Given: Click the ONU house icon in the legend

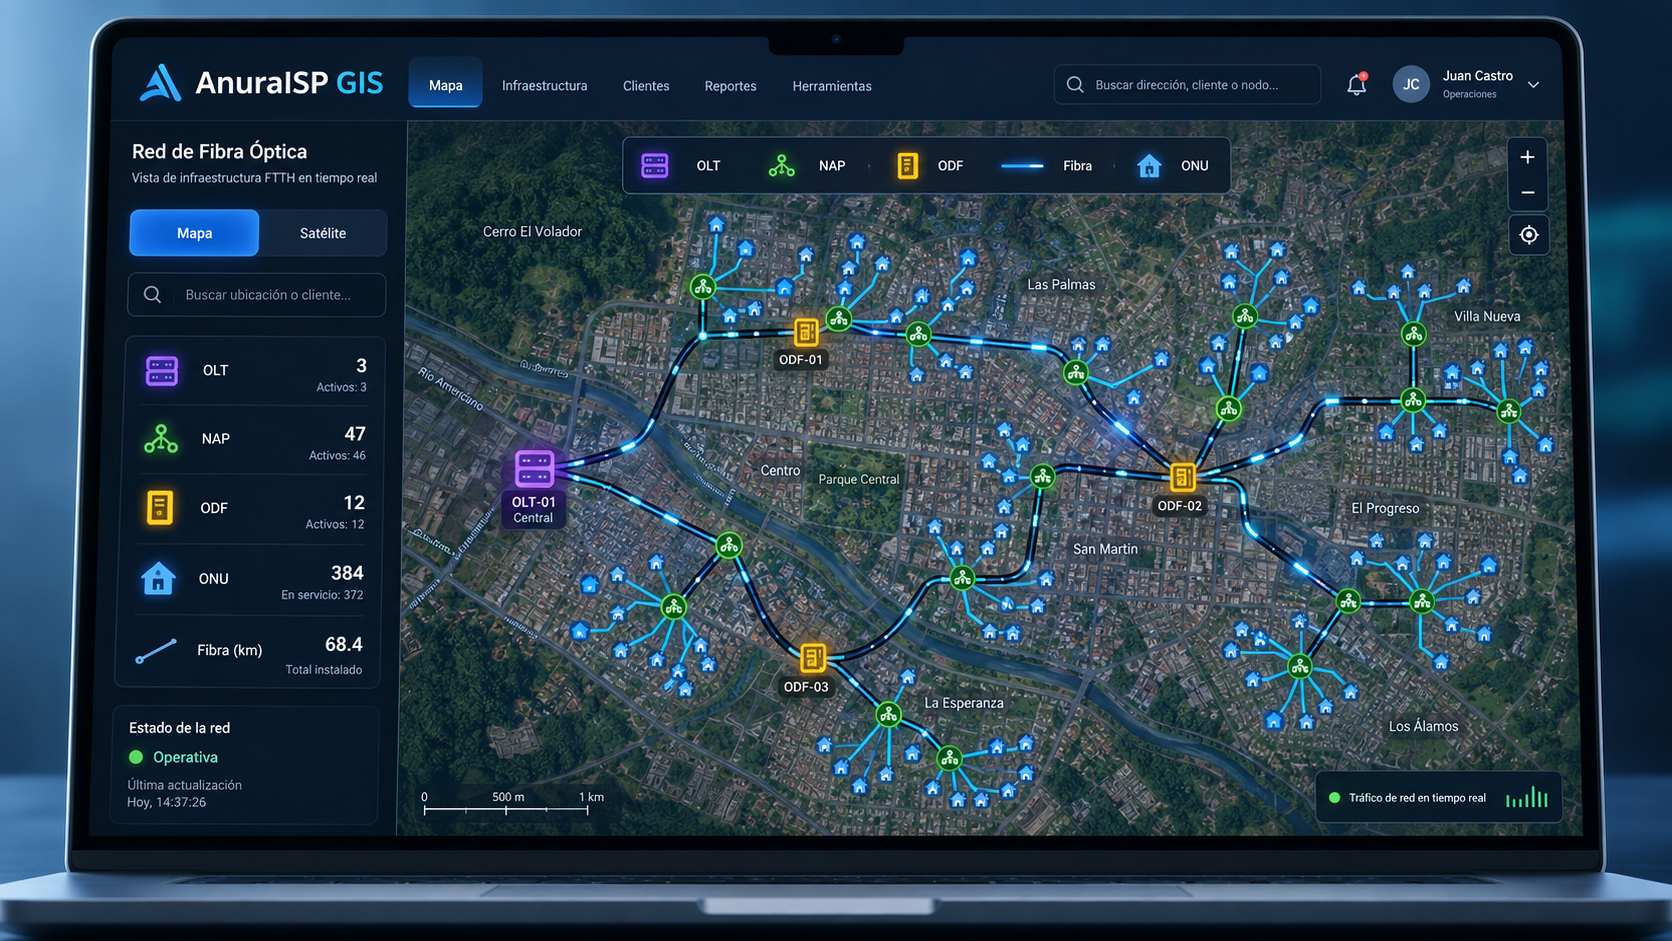Looking at the screenshot, I should pos(1149,166).
